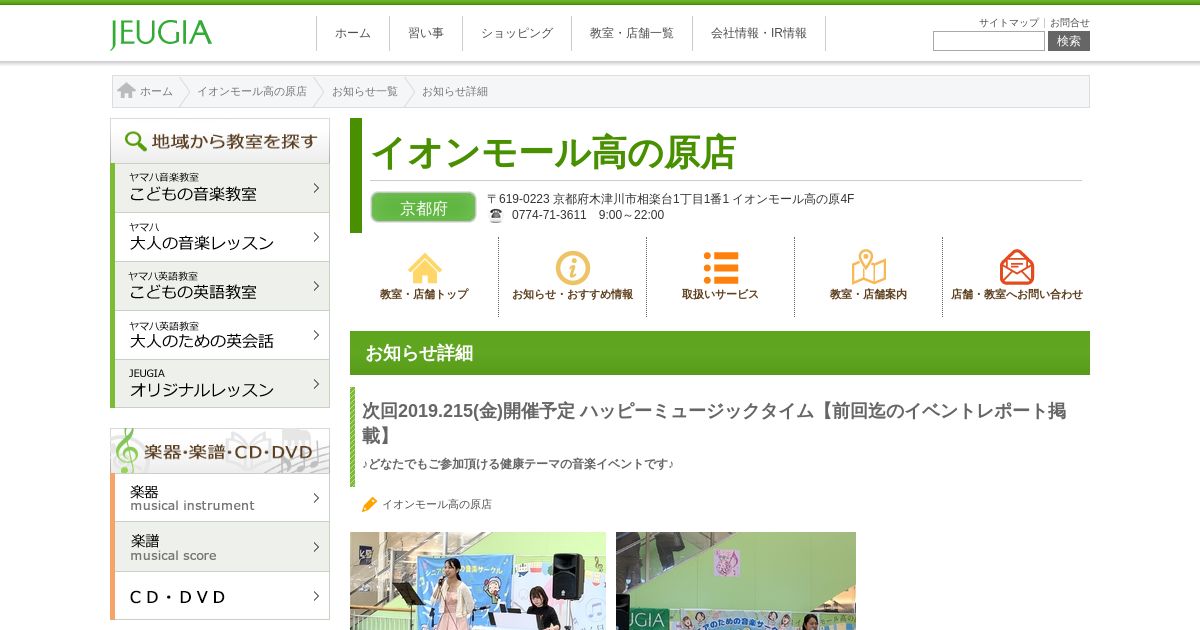This screenshot has width=1200, height=630.
Task: Click the お知らせ詳細 section header
Action: [720, 353]
